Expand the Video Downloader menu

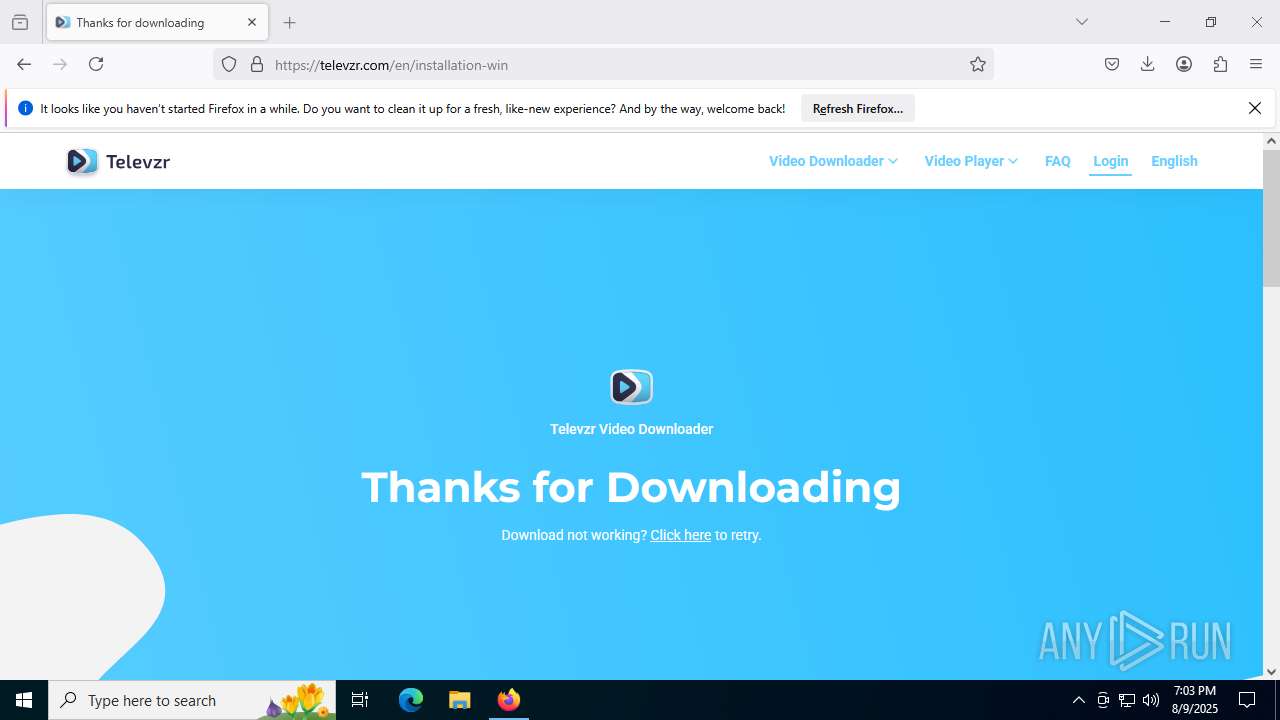click(x=833, y=161)
